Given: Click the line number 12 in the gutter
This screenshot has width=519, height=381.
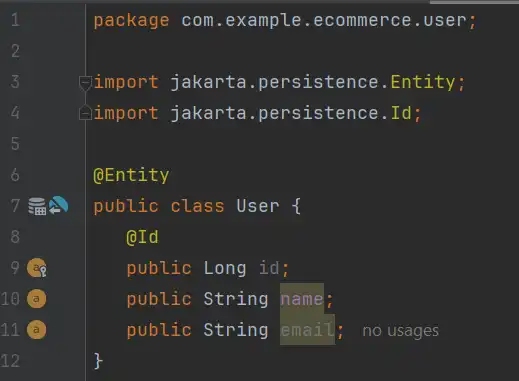Looking at the screenshot, I should (x=10, y=361).
